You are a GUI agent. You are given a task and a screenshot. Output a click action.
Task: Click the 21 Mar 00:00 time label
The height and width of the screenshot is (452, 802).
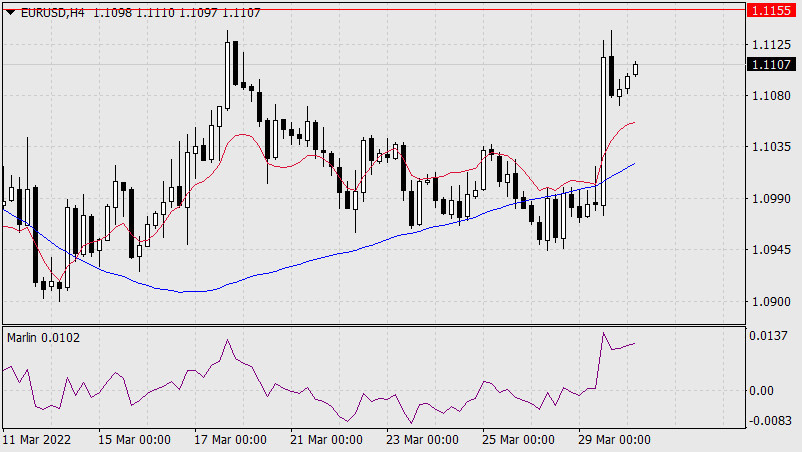(326, 440)
